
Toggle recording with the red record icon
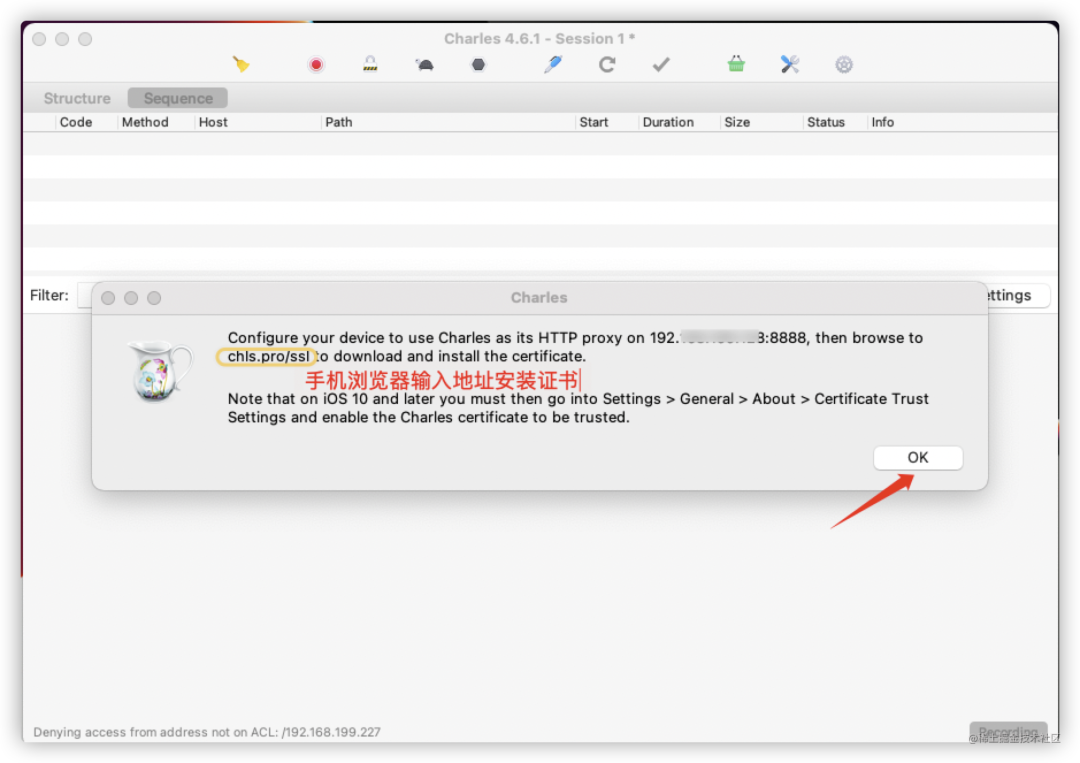point(315,65)
